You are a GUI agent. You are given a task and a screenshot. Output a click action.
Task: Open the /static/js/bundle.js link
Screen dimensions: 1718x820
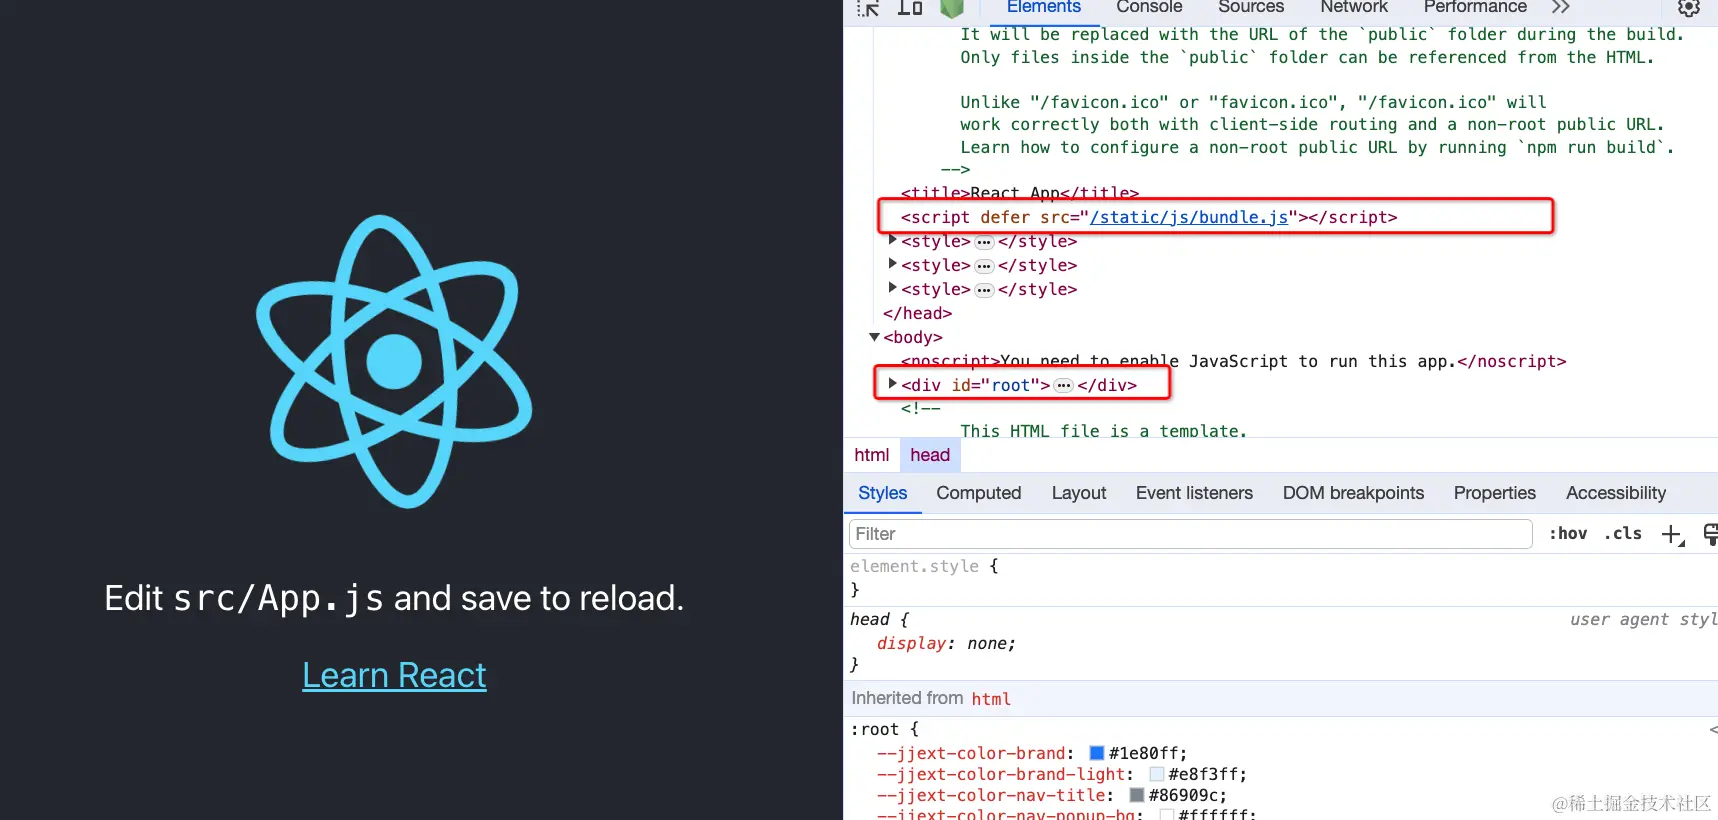(x=1189, y=217)
